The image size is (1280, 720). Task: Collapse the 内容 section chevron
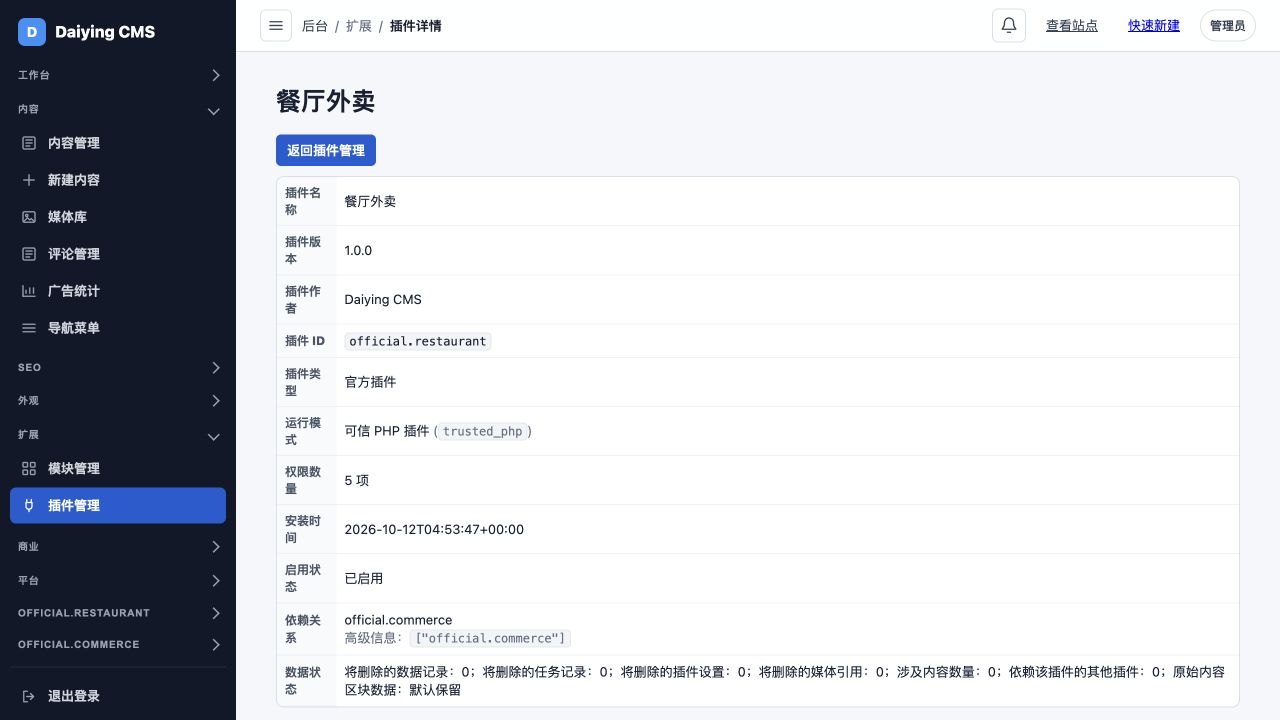(x=213, y=111)
